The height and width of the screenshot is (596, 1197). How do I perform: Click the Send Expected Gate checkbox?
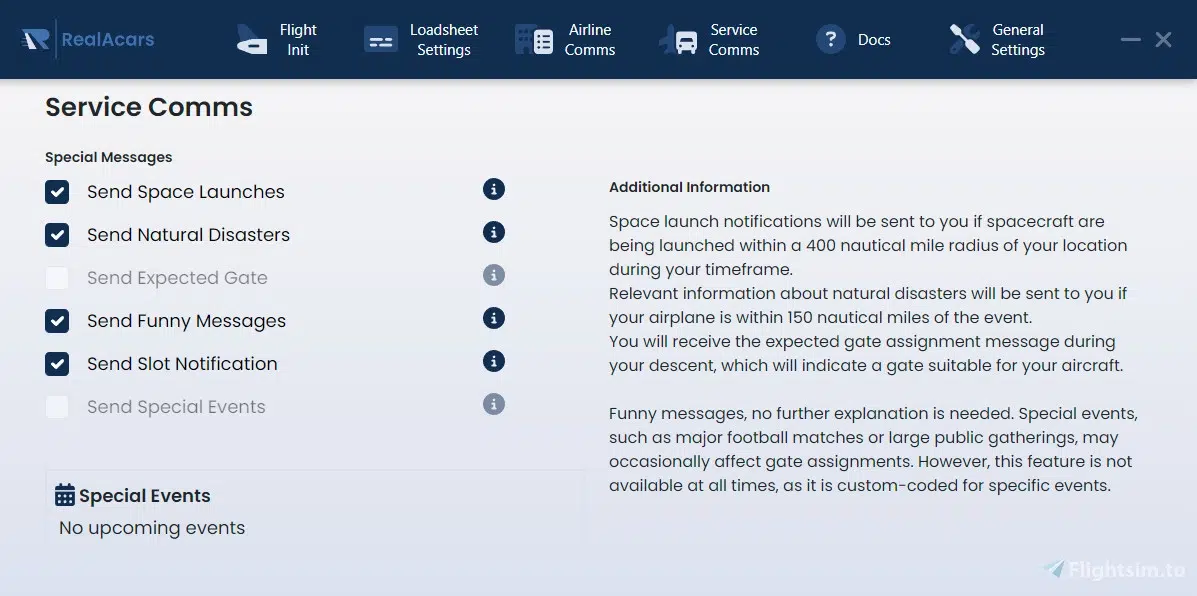pyautogui.click(x=57, y=278)
